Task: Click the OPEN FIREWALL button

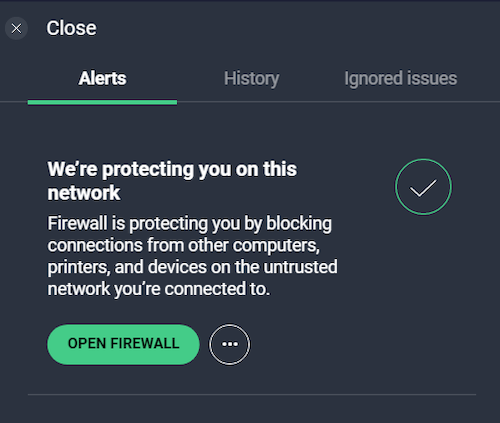Action: click(123, 344)
